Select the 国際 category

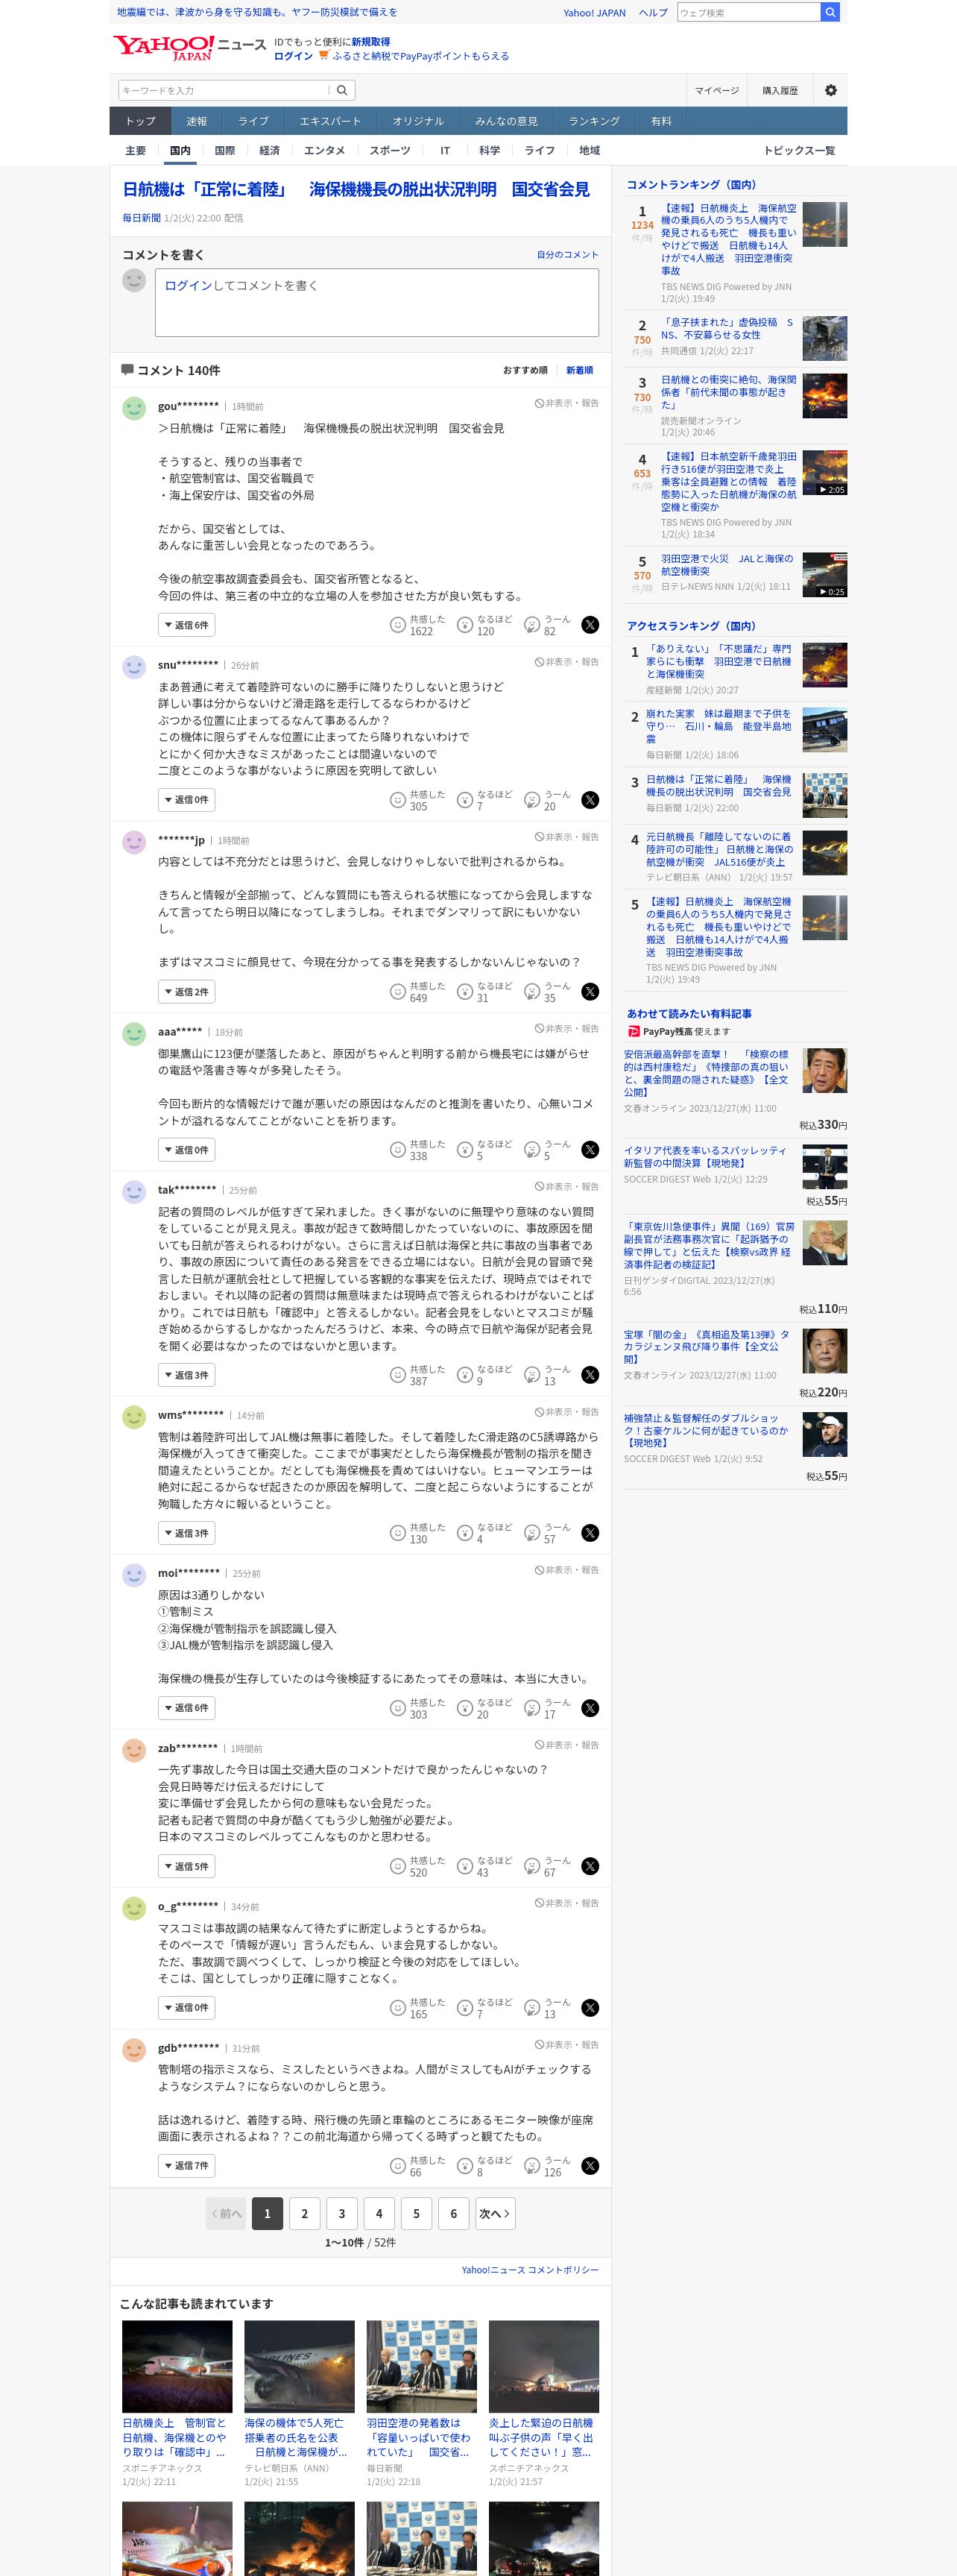pyautogui.click(x=225, y=150)
